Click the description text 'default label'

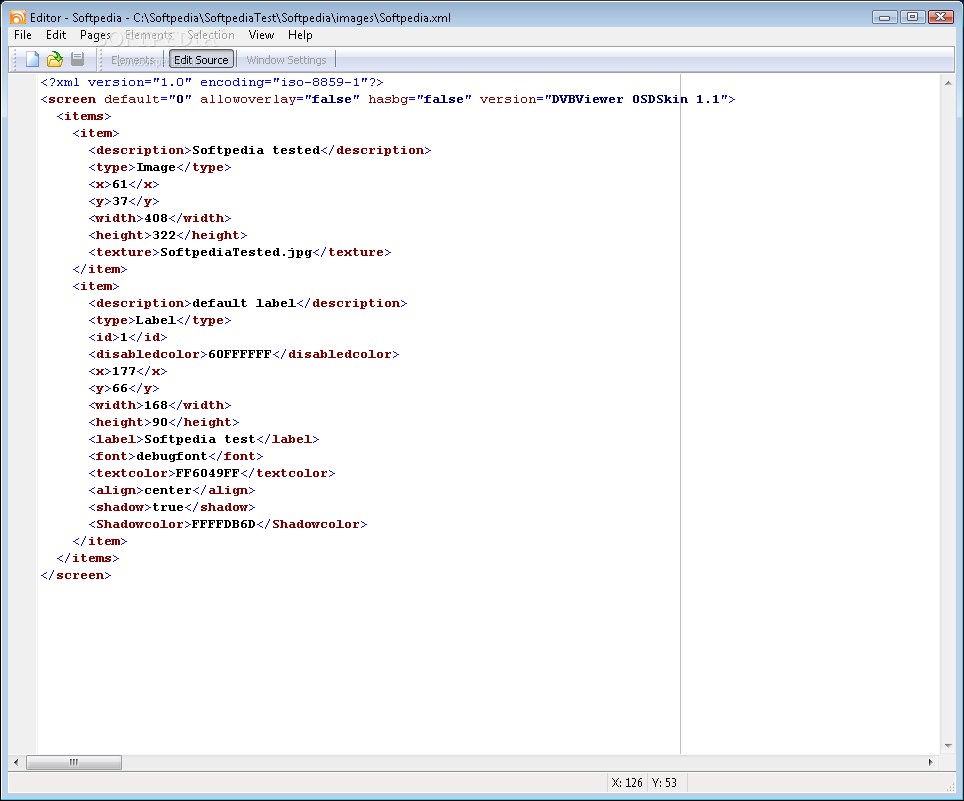(x=244, y=303)
